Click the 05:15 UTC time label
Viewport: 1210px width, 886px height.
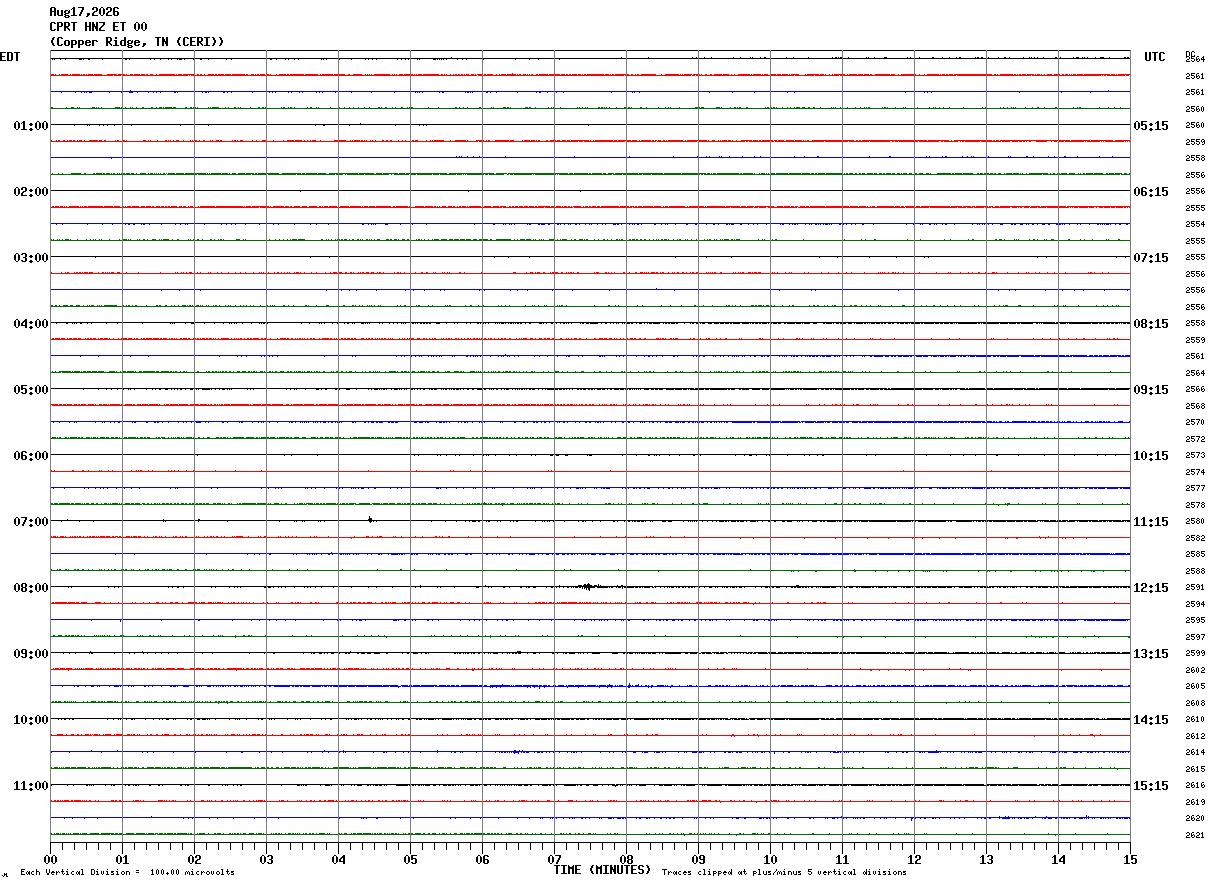pos(1150,126)
